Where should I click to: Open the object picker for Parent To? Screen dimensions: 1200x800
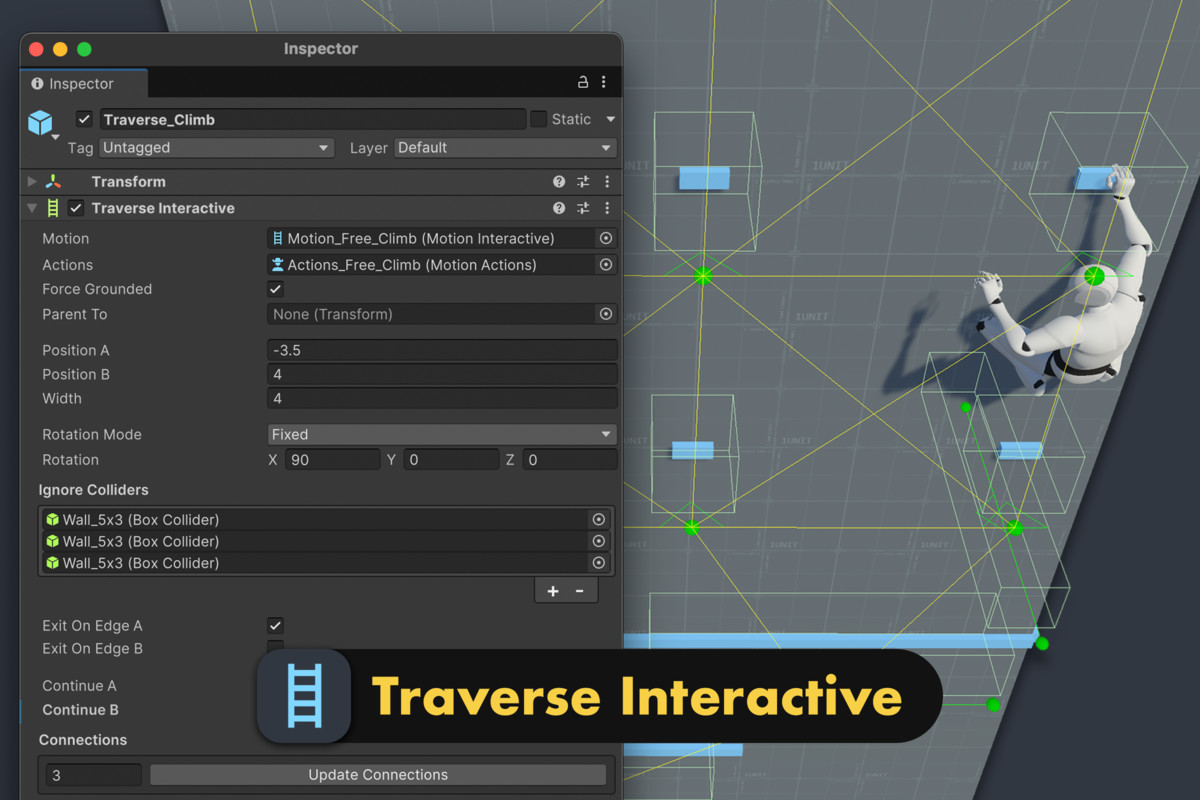pos(606,314)
